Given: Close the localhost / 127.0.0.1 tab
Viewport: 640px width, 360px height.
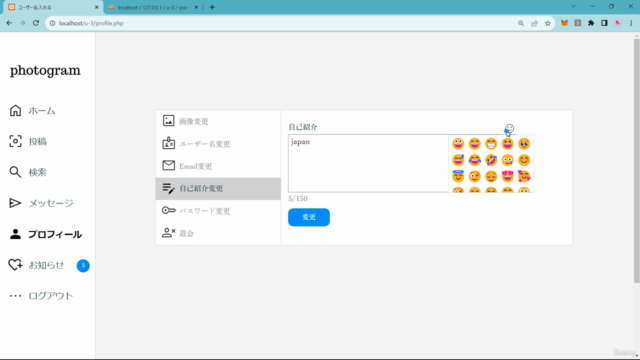Looking at the screenshot, I should 196,7.
